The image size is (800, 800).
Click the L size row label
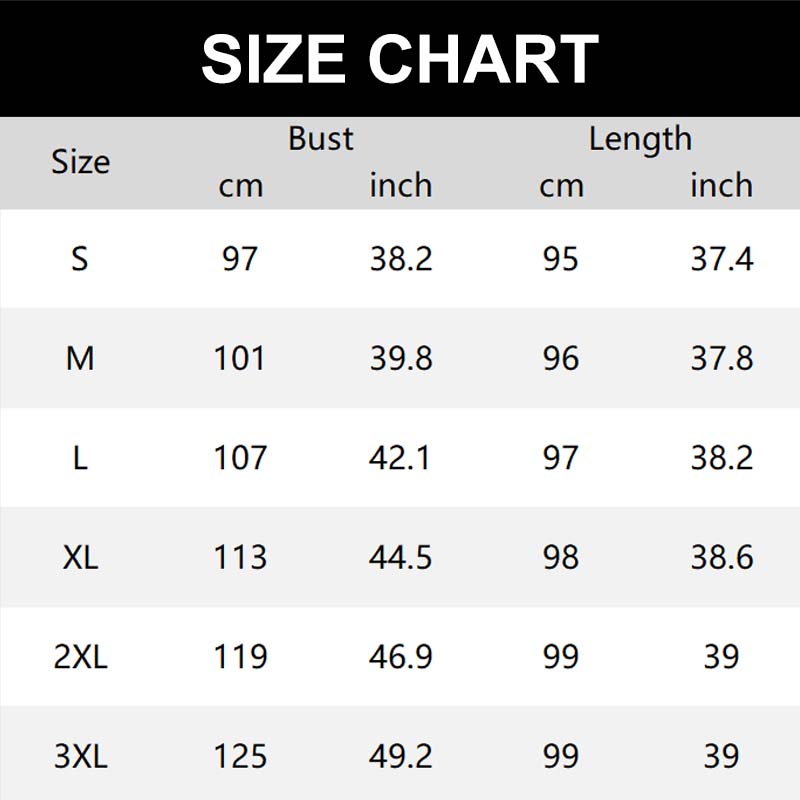[80, 458]
